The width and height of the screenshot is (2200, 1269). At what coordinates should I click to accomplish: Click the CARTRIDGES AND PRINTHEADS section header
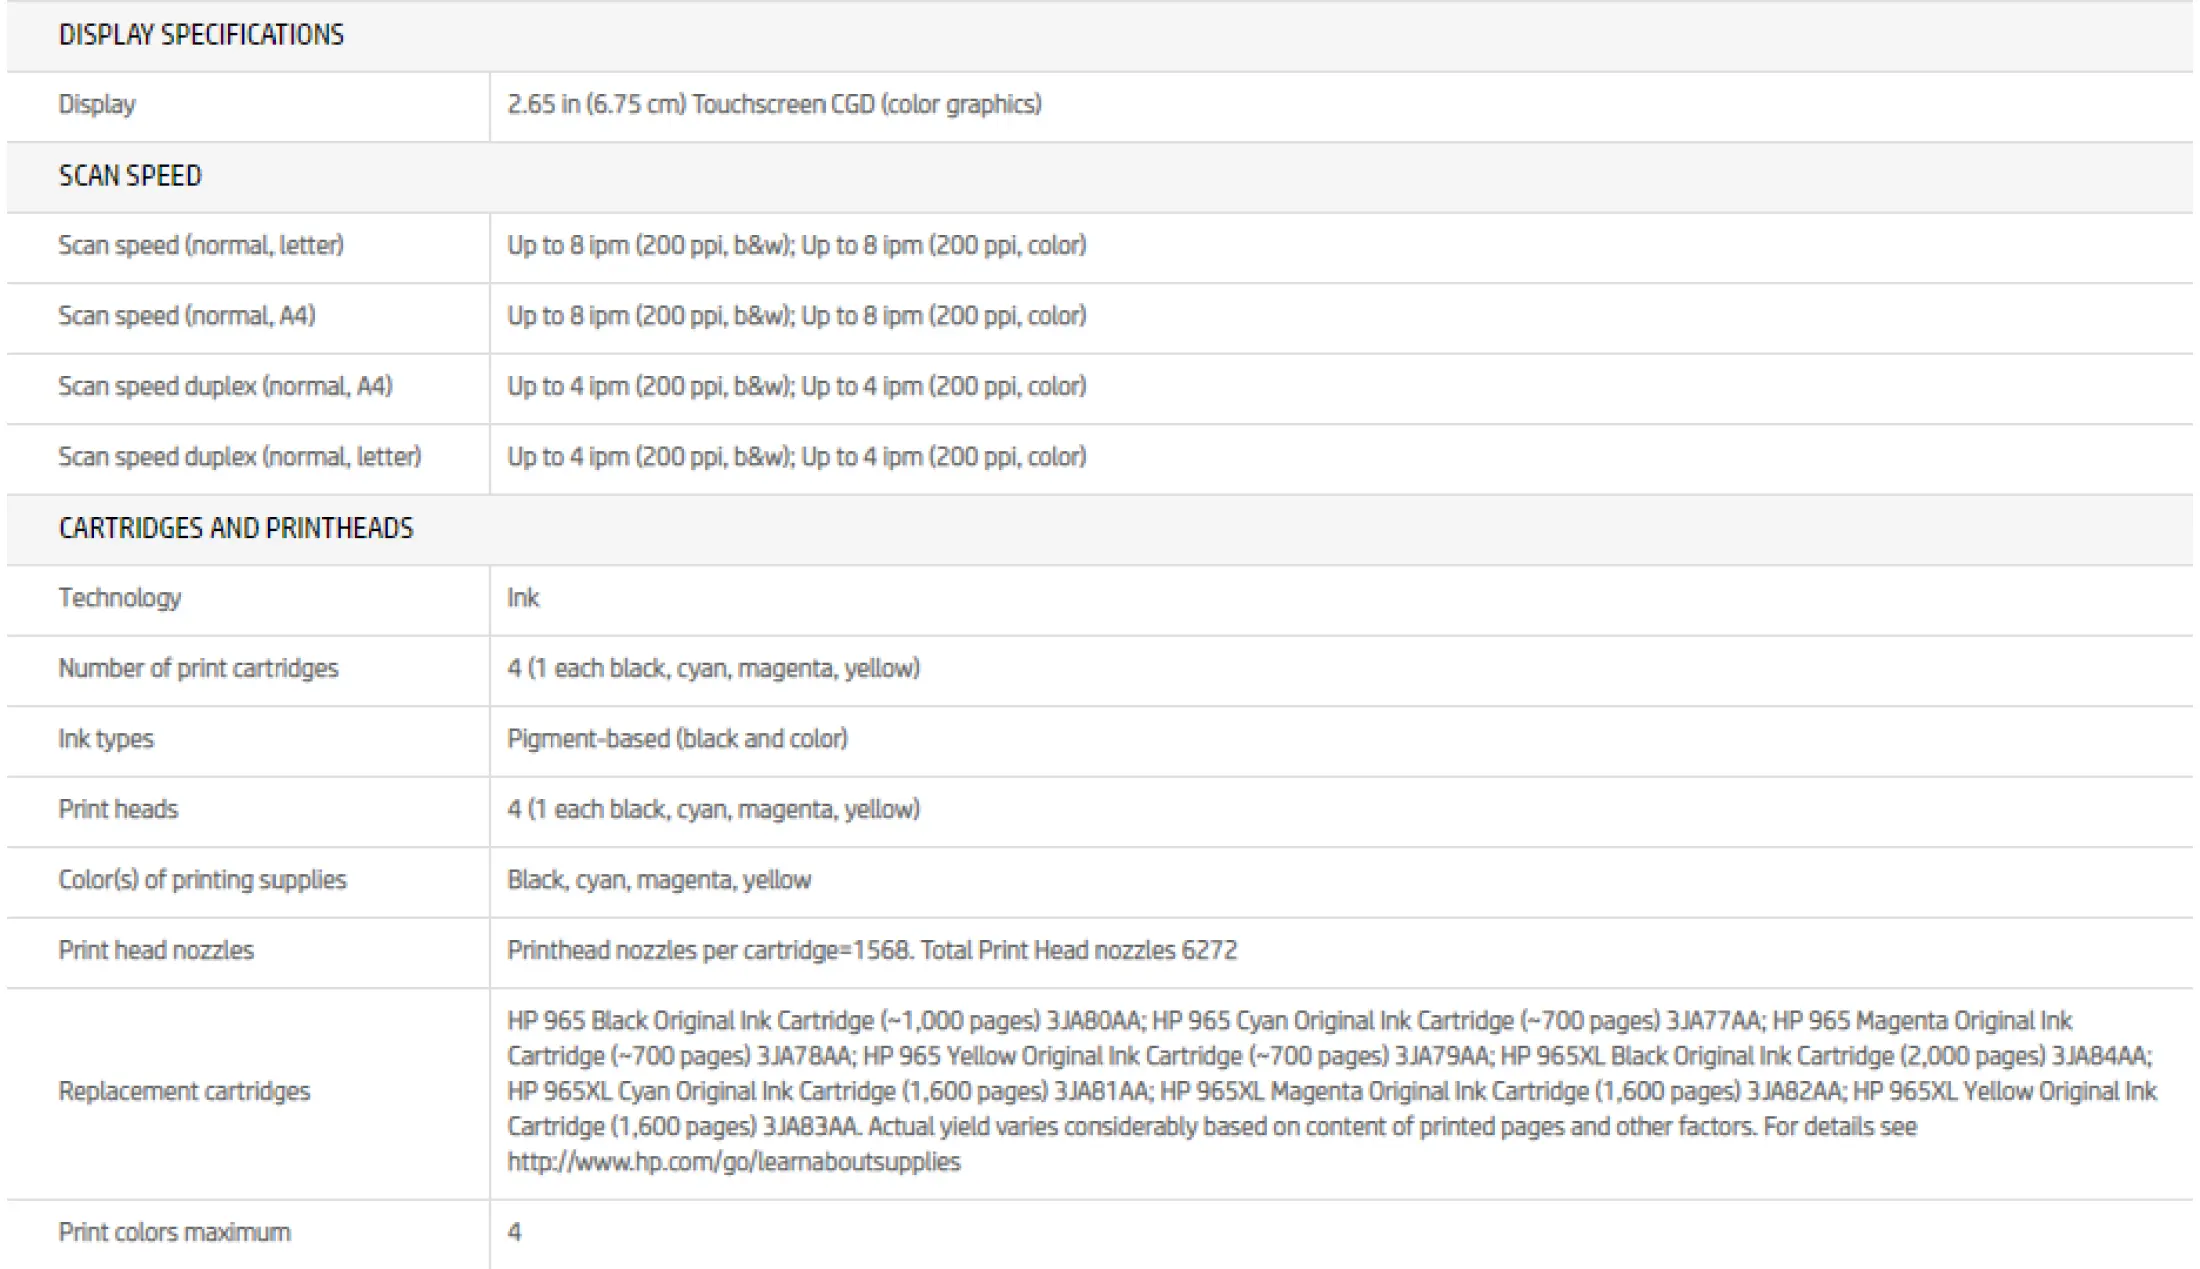pos(236,528)
